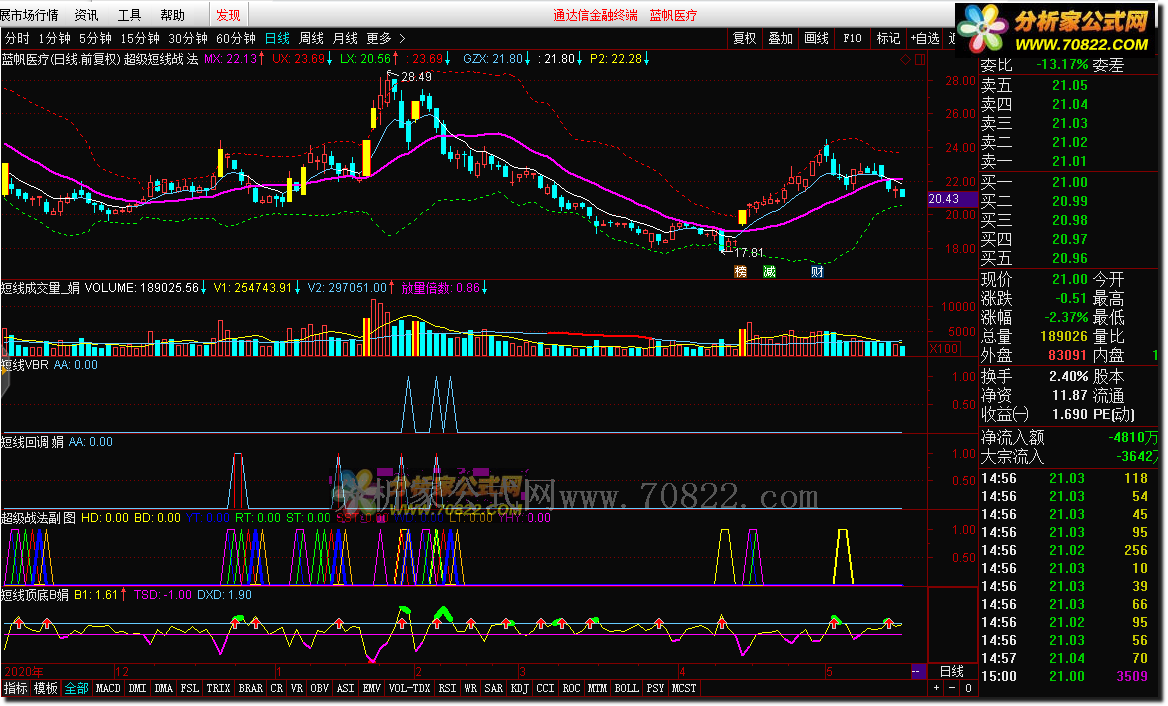Select the VOL-TDX indicator
Viewport: 1168px width, 706px height.
coord(410,688)
